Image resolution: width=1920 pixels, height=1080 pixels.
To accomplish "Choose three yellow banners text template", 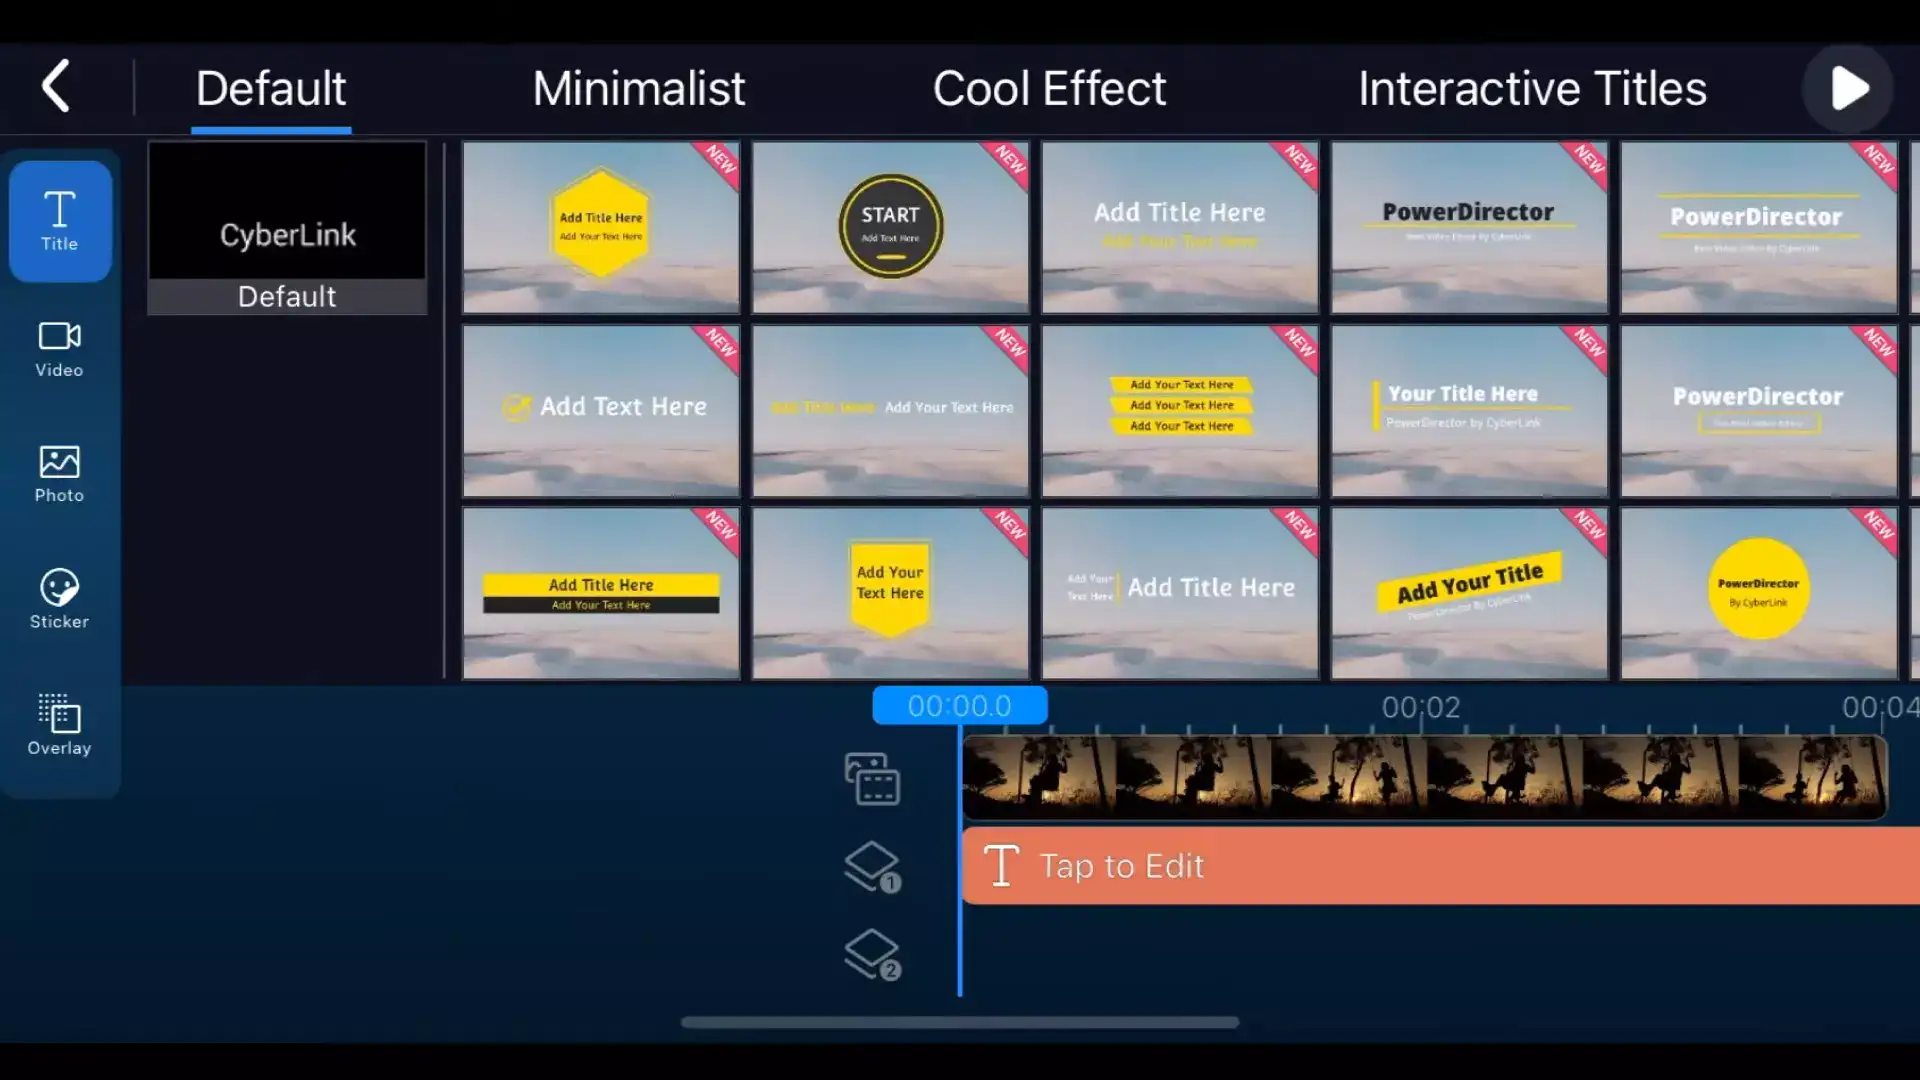I will 1180,410.
